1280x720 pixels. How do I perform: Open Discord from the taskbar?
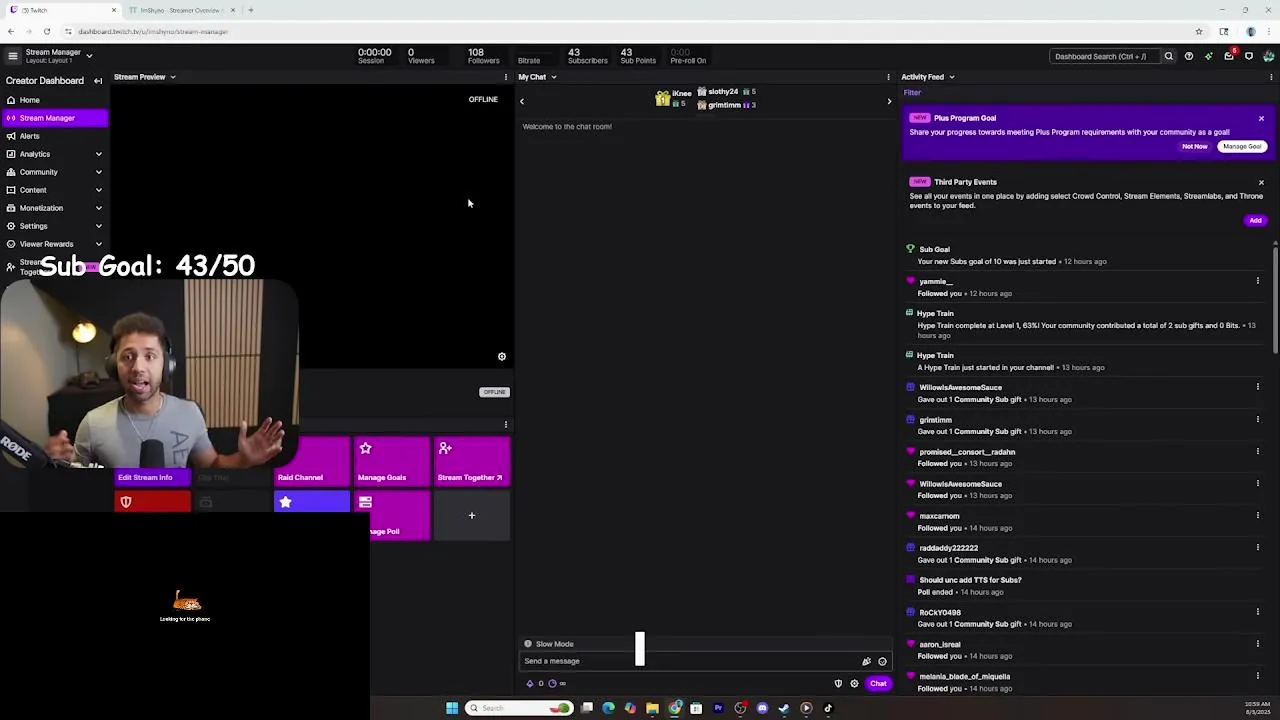(x=762, y=708)
